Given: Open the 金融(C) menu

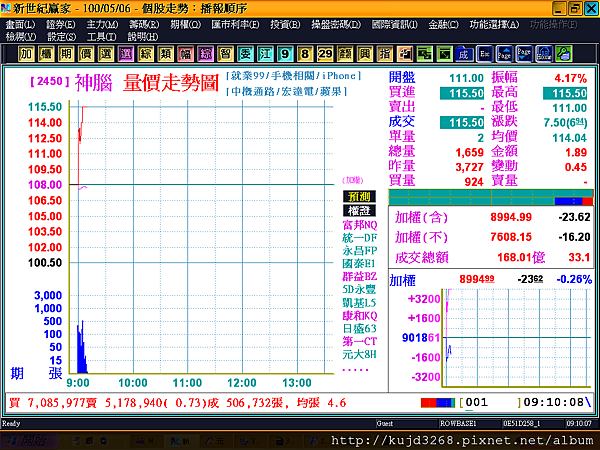Looking at the screenshot, I should tap(443, 25).
